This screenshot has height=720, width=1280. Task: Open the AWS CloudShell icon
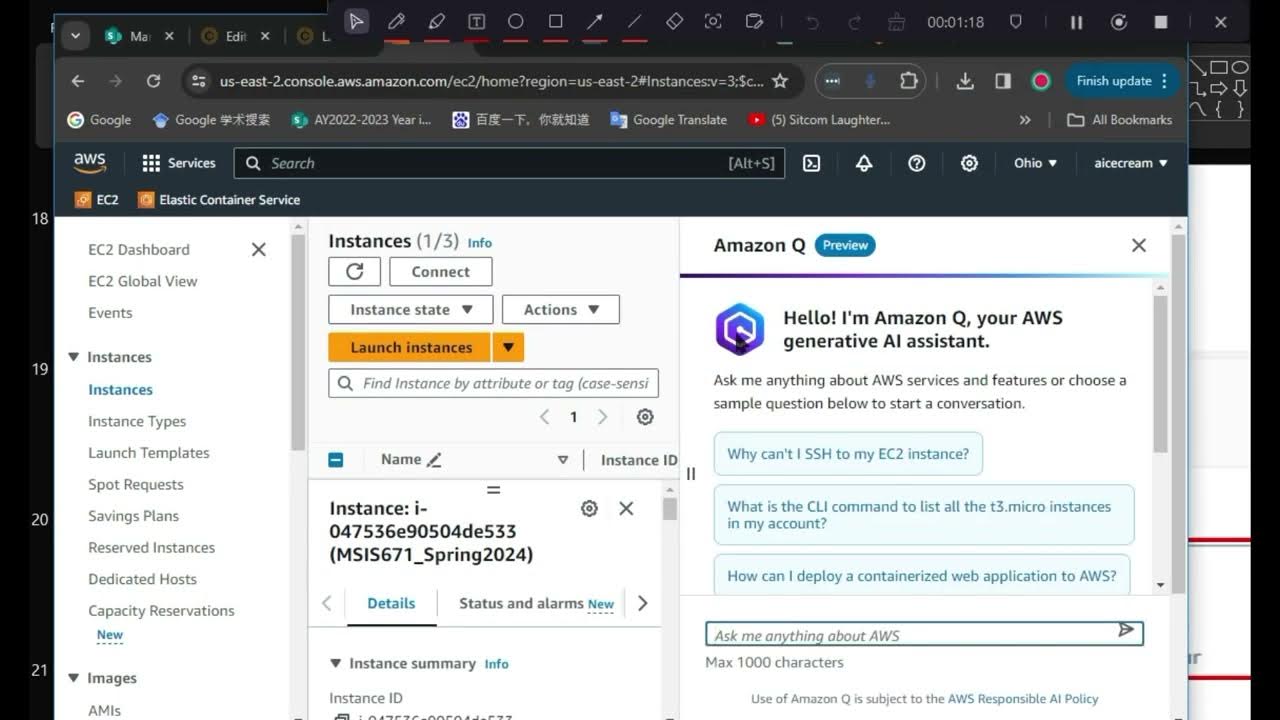coord(812,163)
